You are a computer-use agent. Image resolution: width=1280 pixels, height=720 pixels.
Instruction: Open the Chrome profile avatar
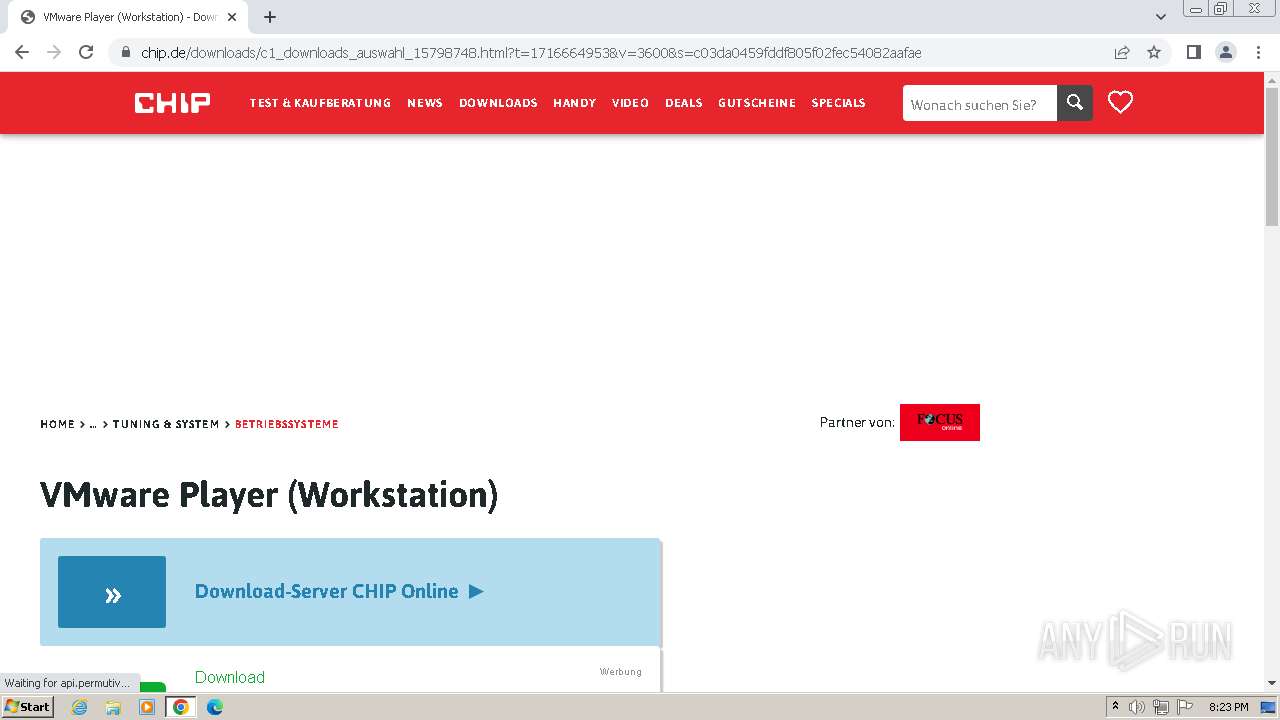(x=1226, y=52)
